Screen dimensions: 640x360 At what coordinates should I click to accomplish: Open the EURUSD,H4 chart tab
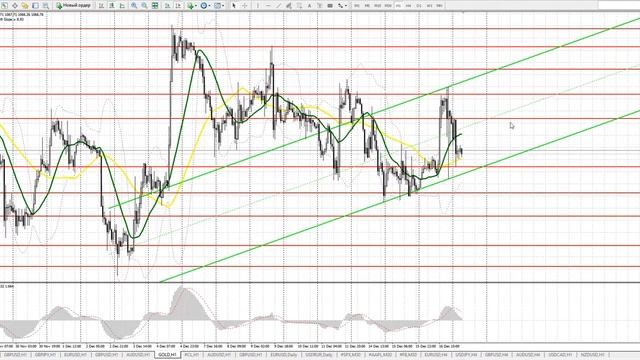pos(436,355)
